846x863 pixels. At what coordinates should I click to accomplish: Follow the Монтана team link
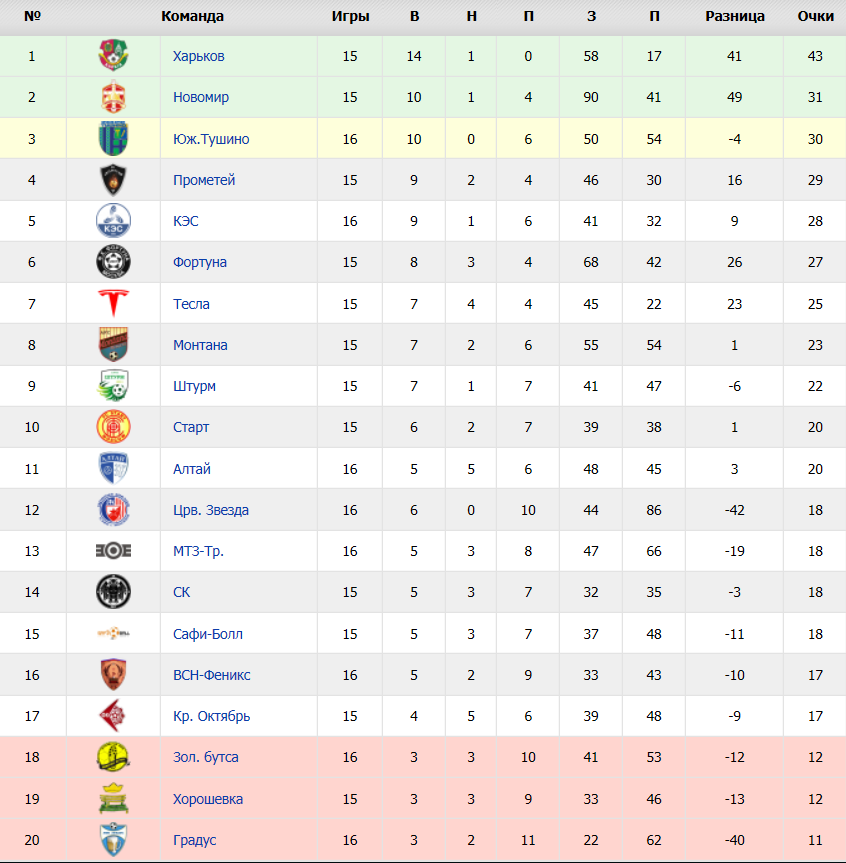tap(200, 346)
